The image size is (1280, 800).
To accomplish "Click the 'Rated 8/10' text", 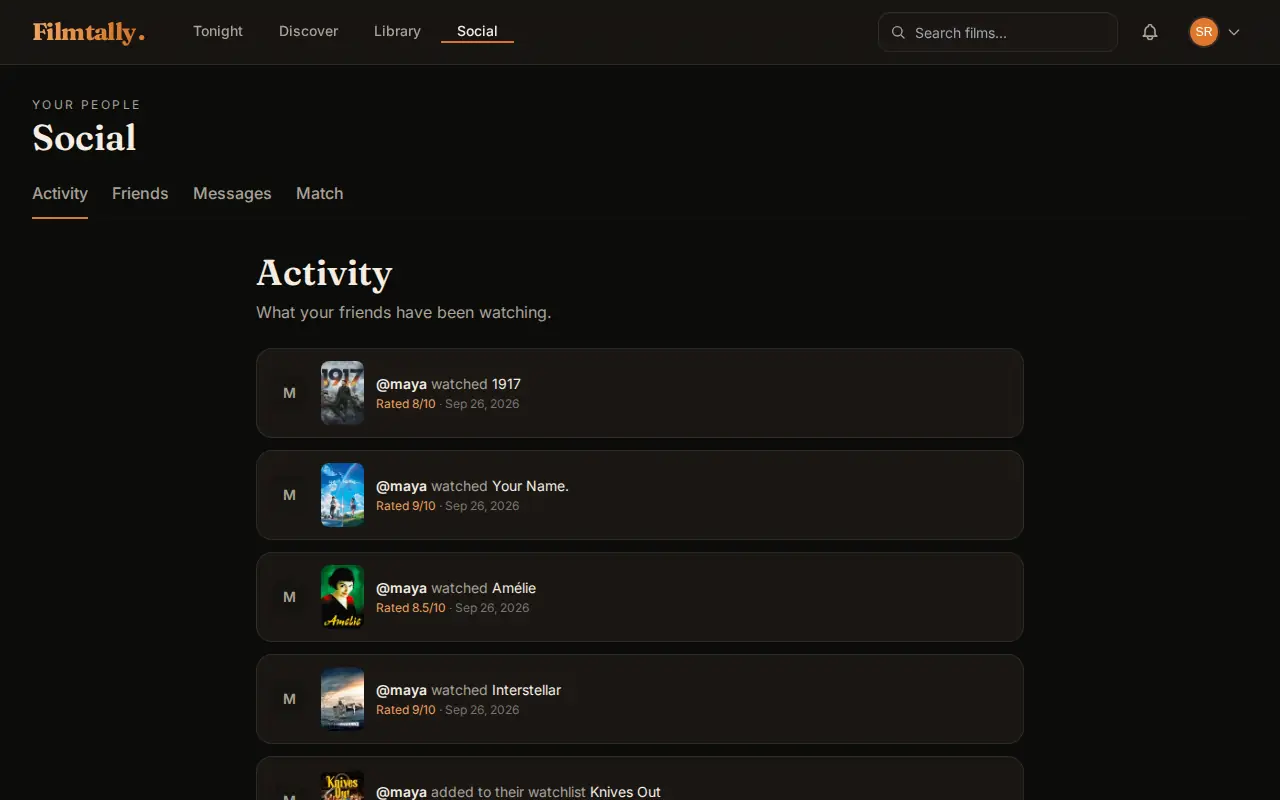I will 406,404.
